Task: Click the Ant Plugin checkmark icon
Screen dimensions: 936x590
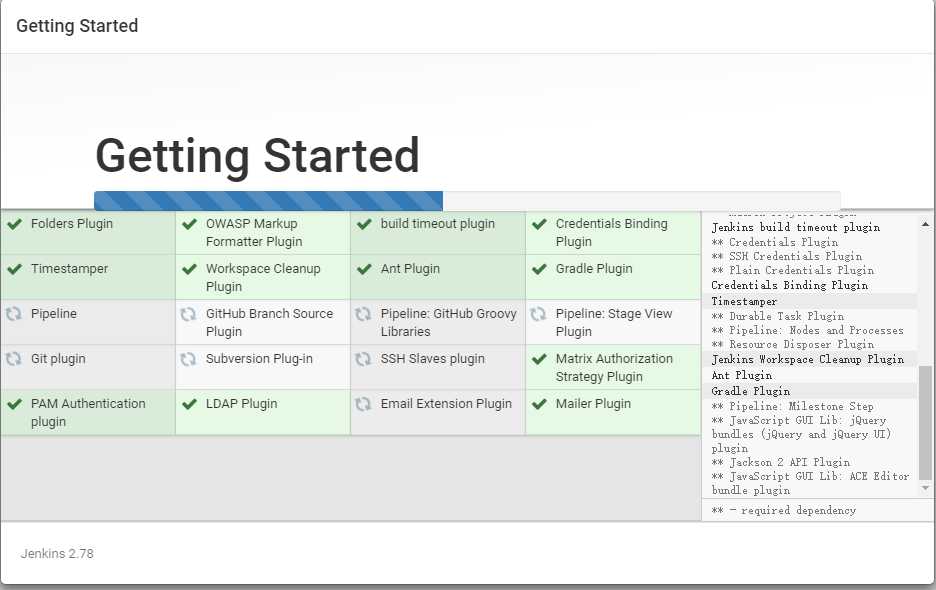Action: click(x=364, y=269)
